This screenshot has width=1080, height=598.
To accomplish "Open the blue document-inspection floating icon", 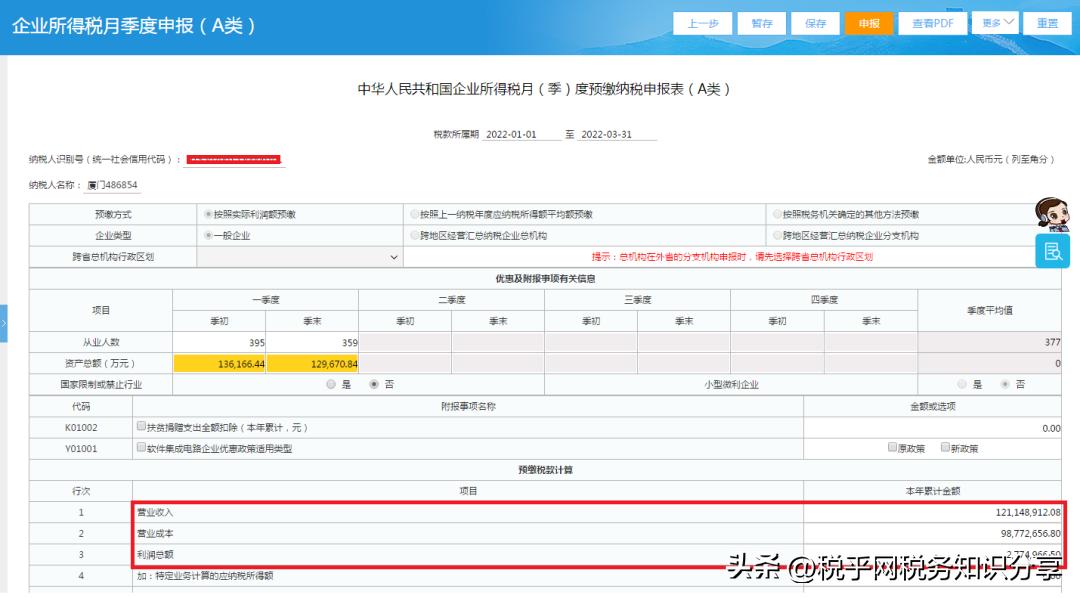I will click(x=1052, y=252).
